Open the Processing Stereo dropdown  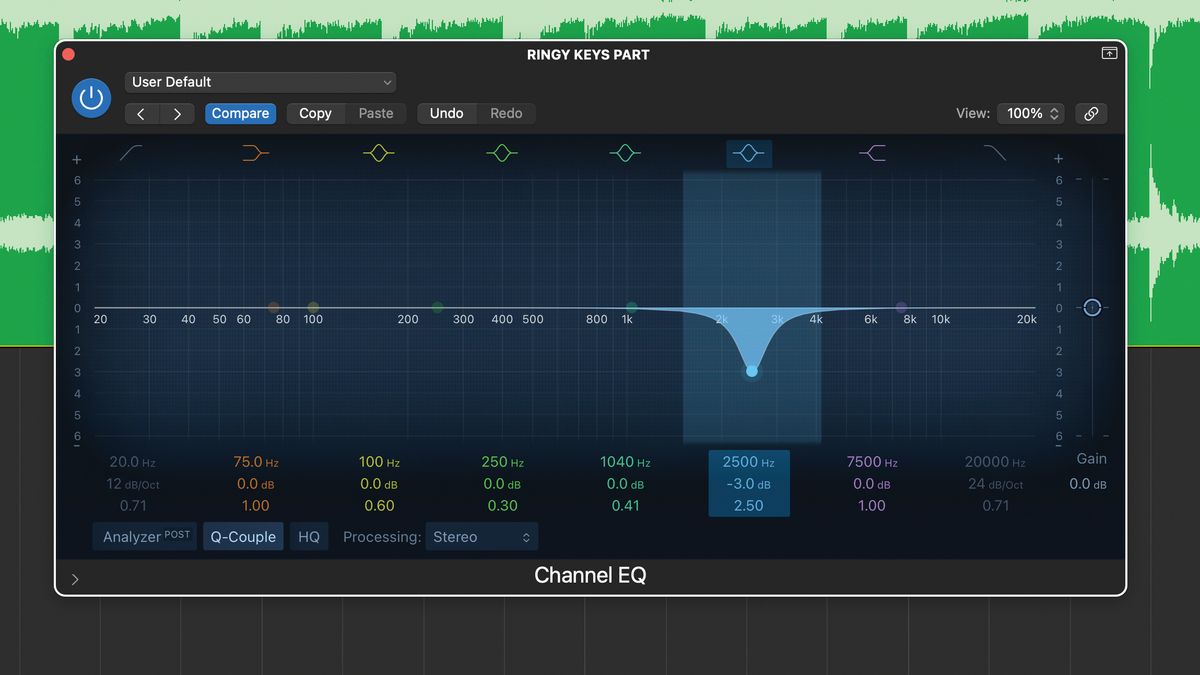point(481,536)
